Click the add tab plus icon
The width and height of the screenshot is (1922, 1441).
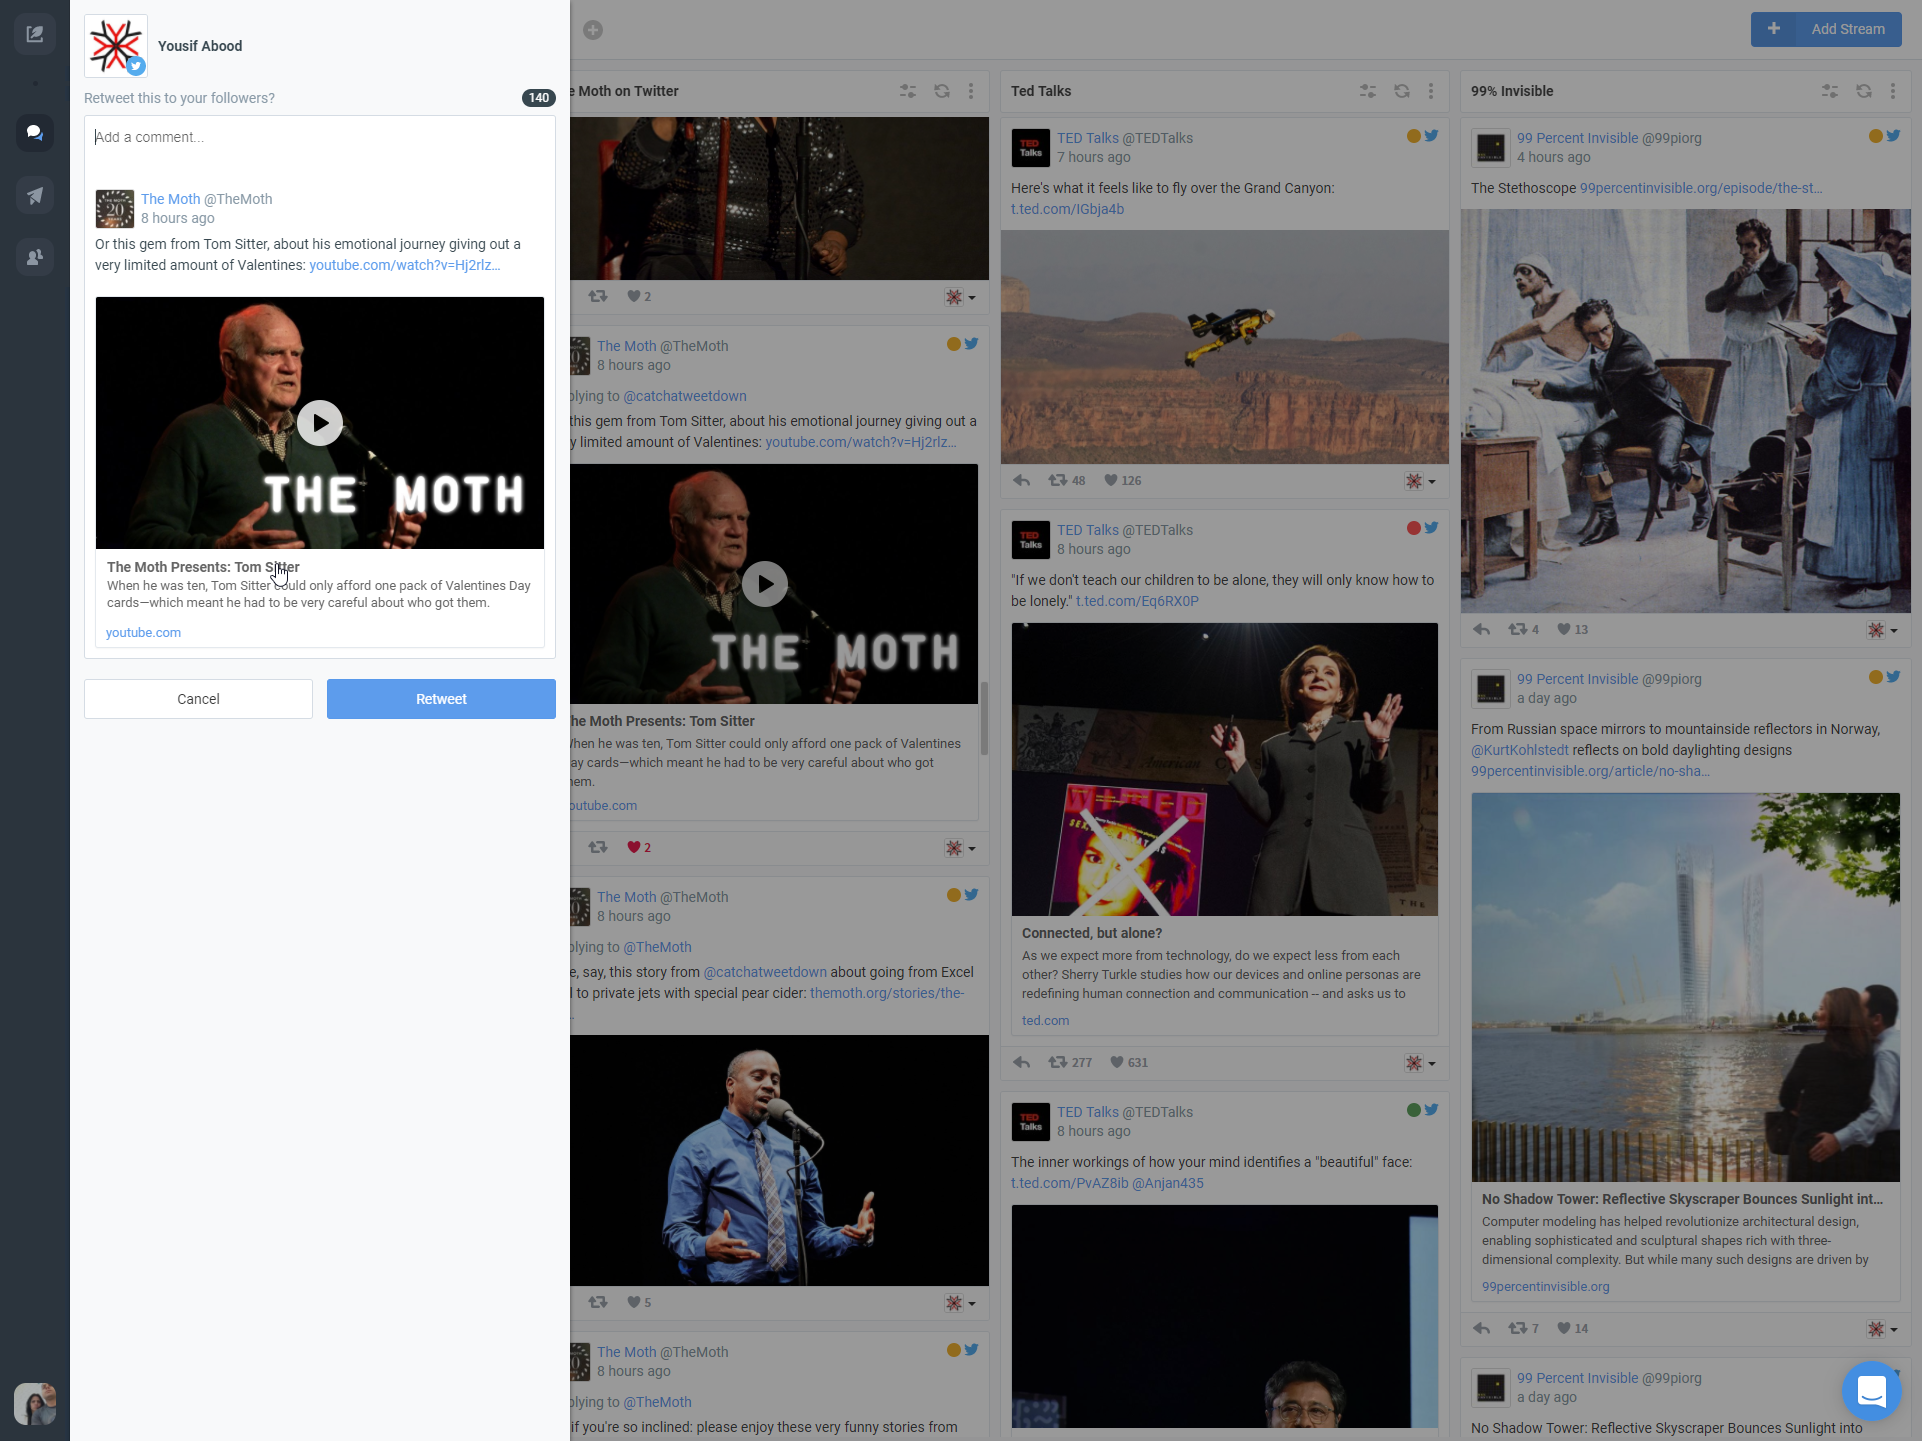(593, 30)
